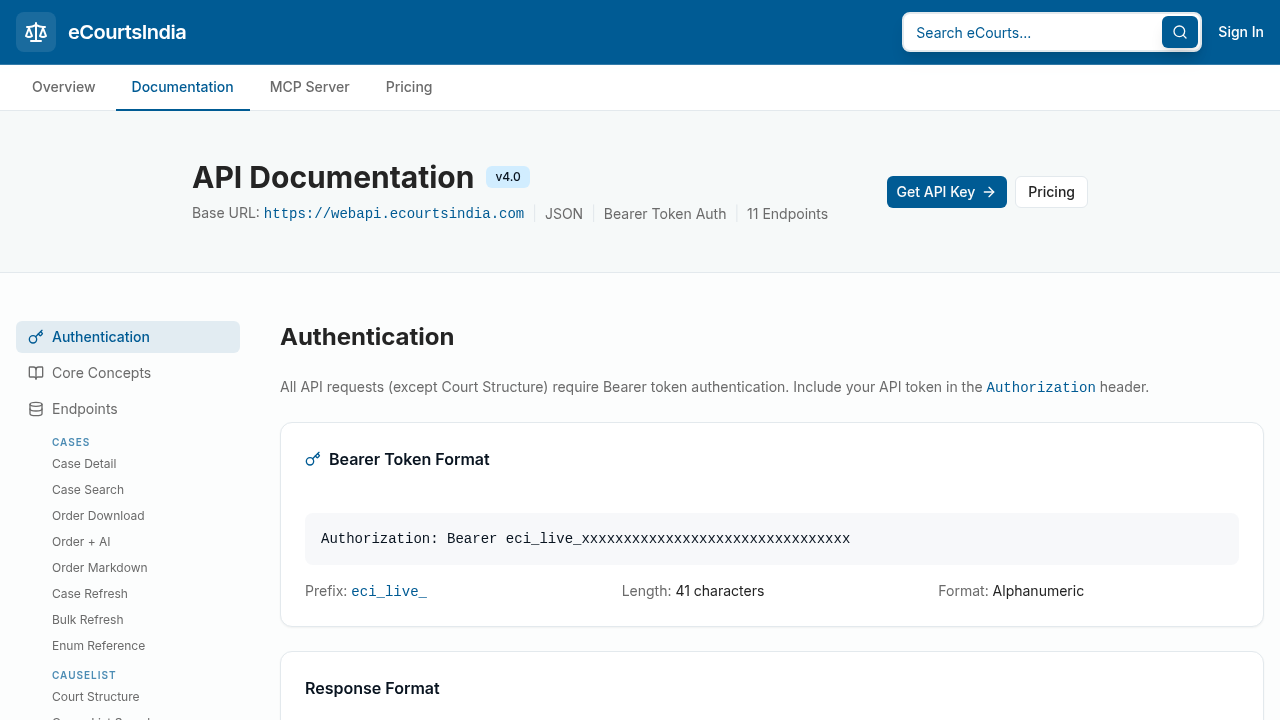Click the Pricing button beside Get API Key
1280x720 pixels.
1051,192
